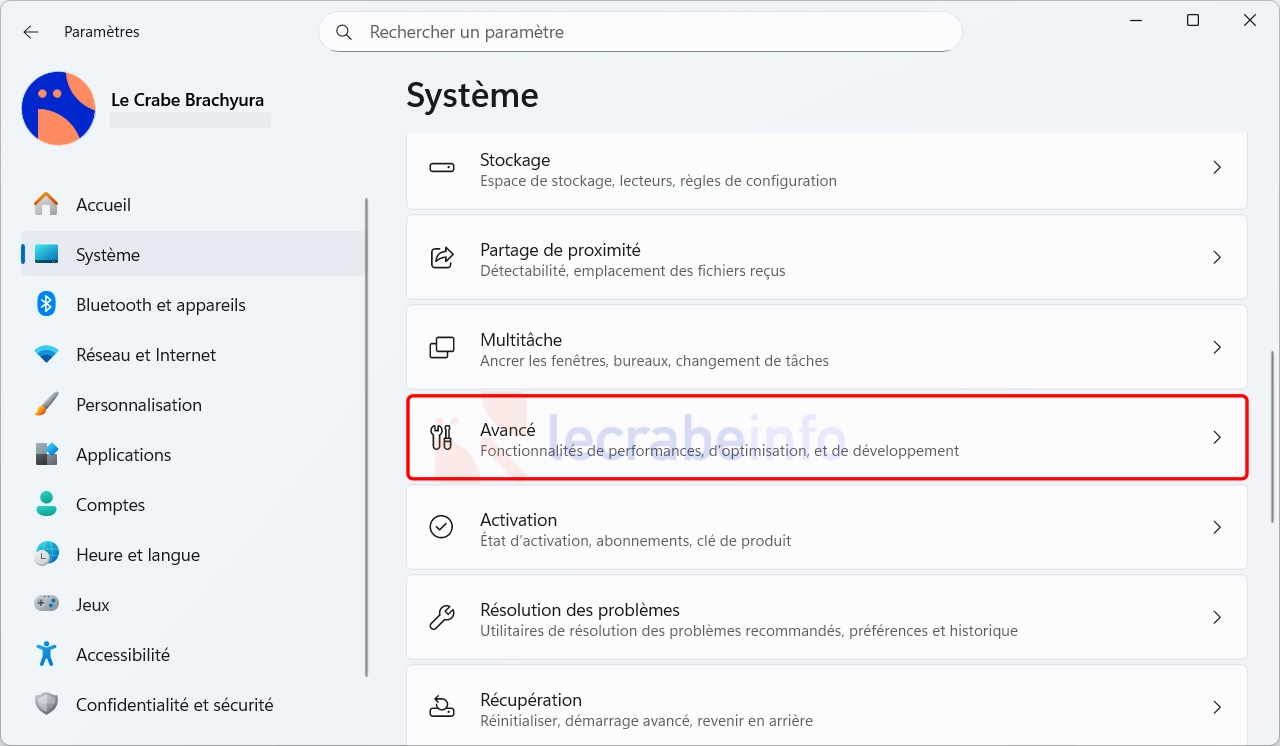The image size is (1280, 746).
Task: Click the Applications icon in sidebar
Action: pos(46,455)
